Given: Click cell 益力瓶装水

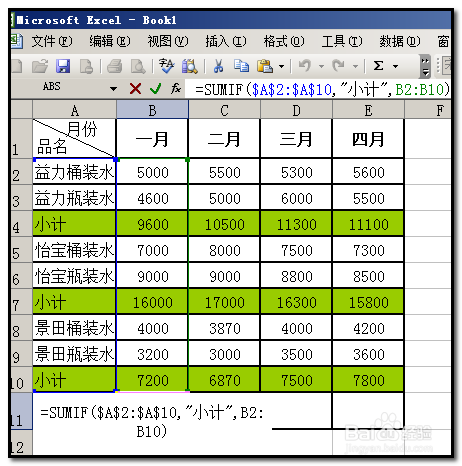Looking at the screenshot, I should [74, 198].
